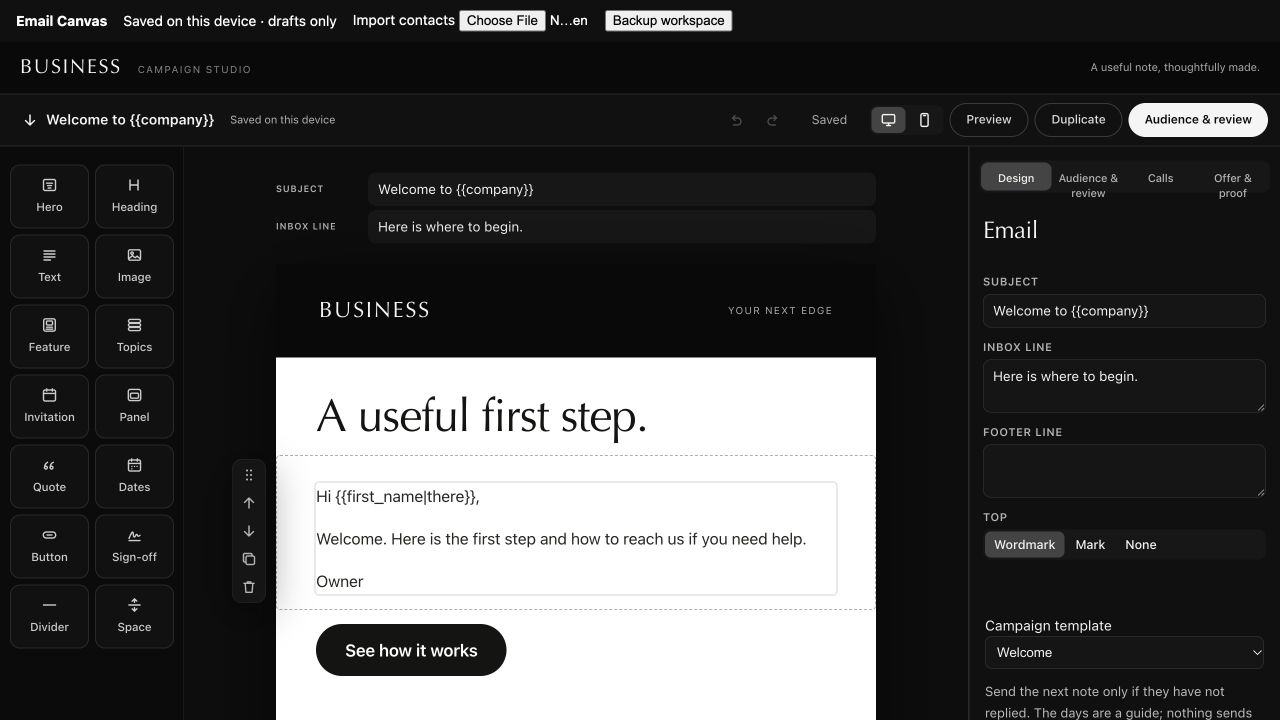The image size is (1280, 720).
Task: Open the Calls tab
Action: click(1160, 178)
